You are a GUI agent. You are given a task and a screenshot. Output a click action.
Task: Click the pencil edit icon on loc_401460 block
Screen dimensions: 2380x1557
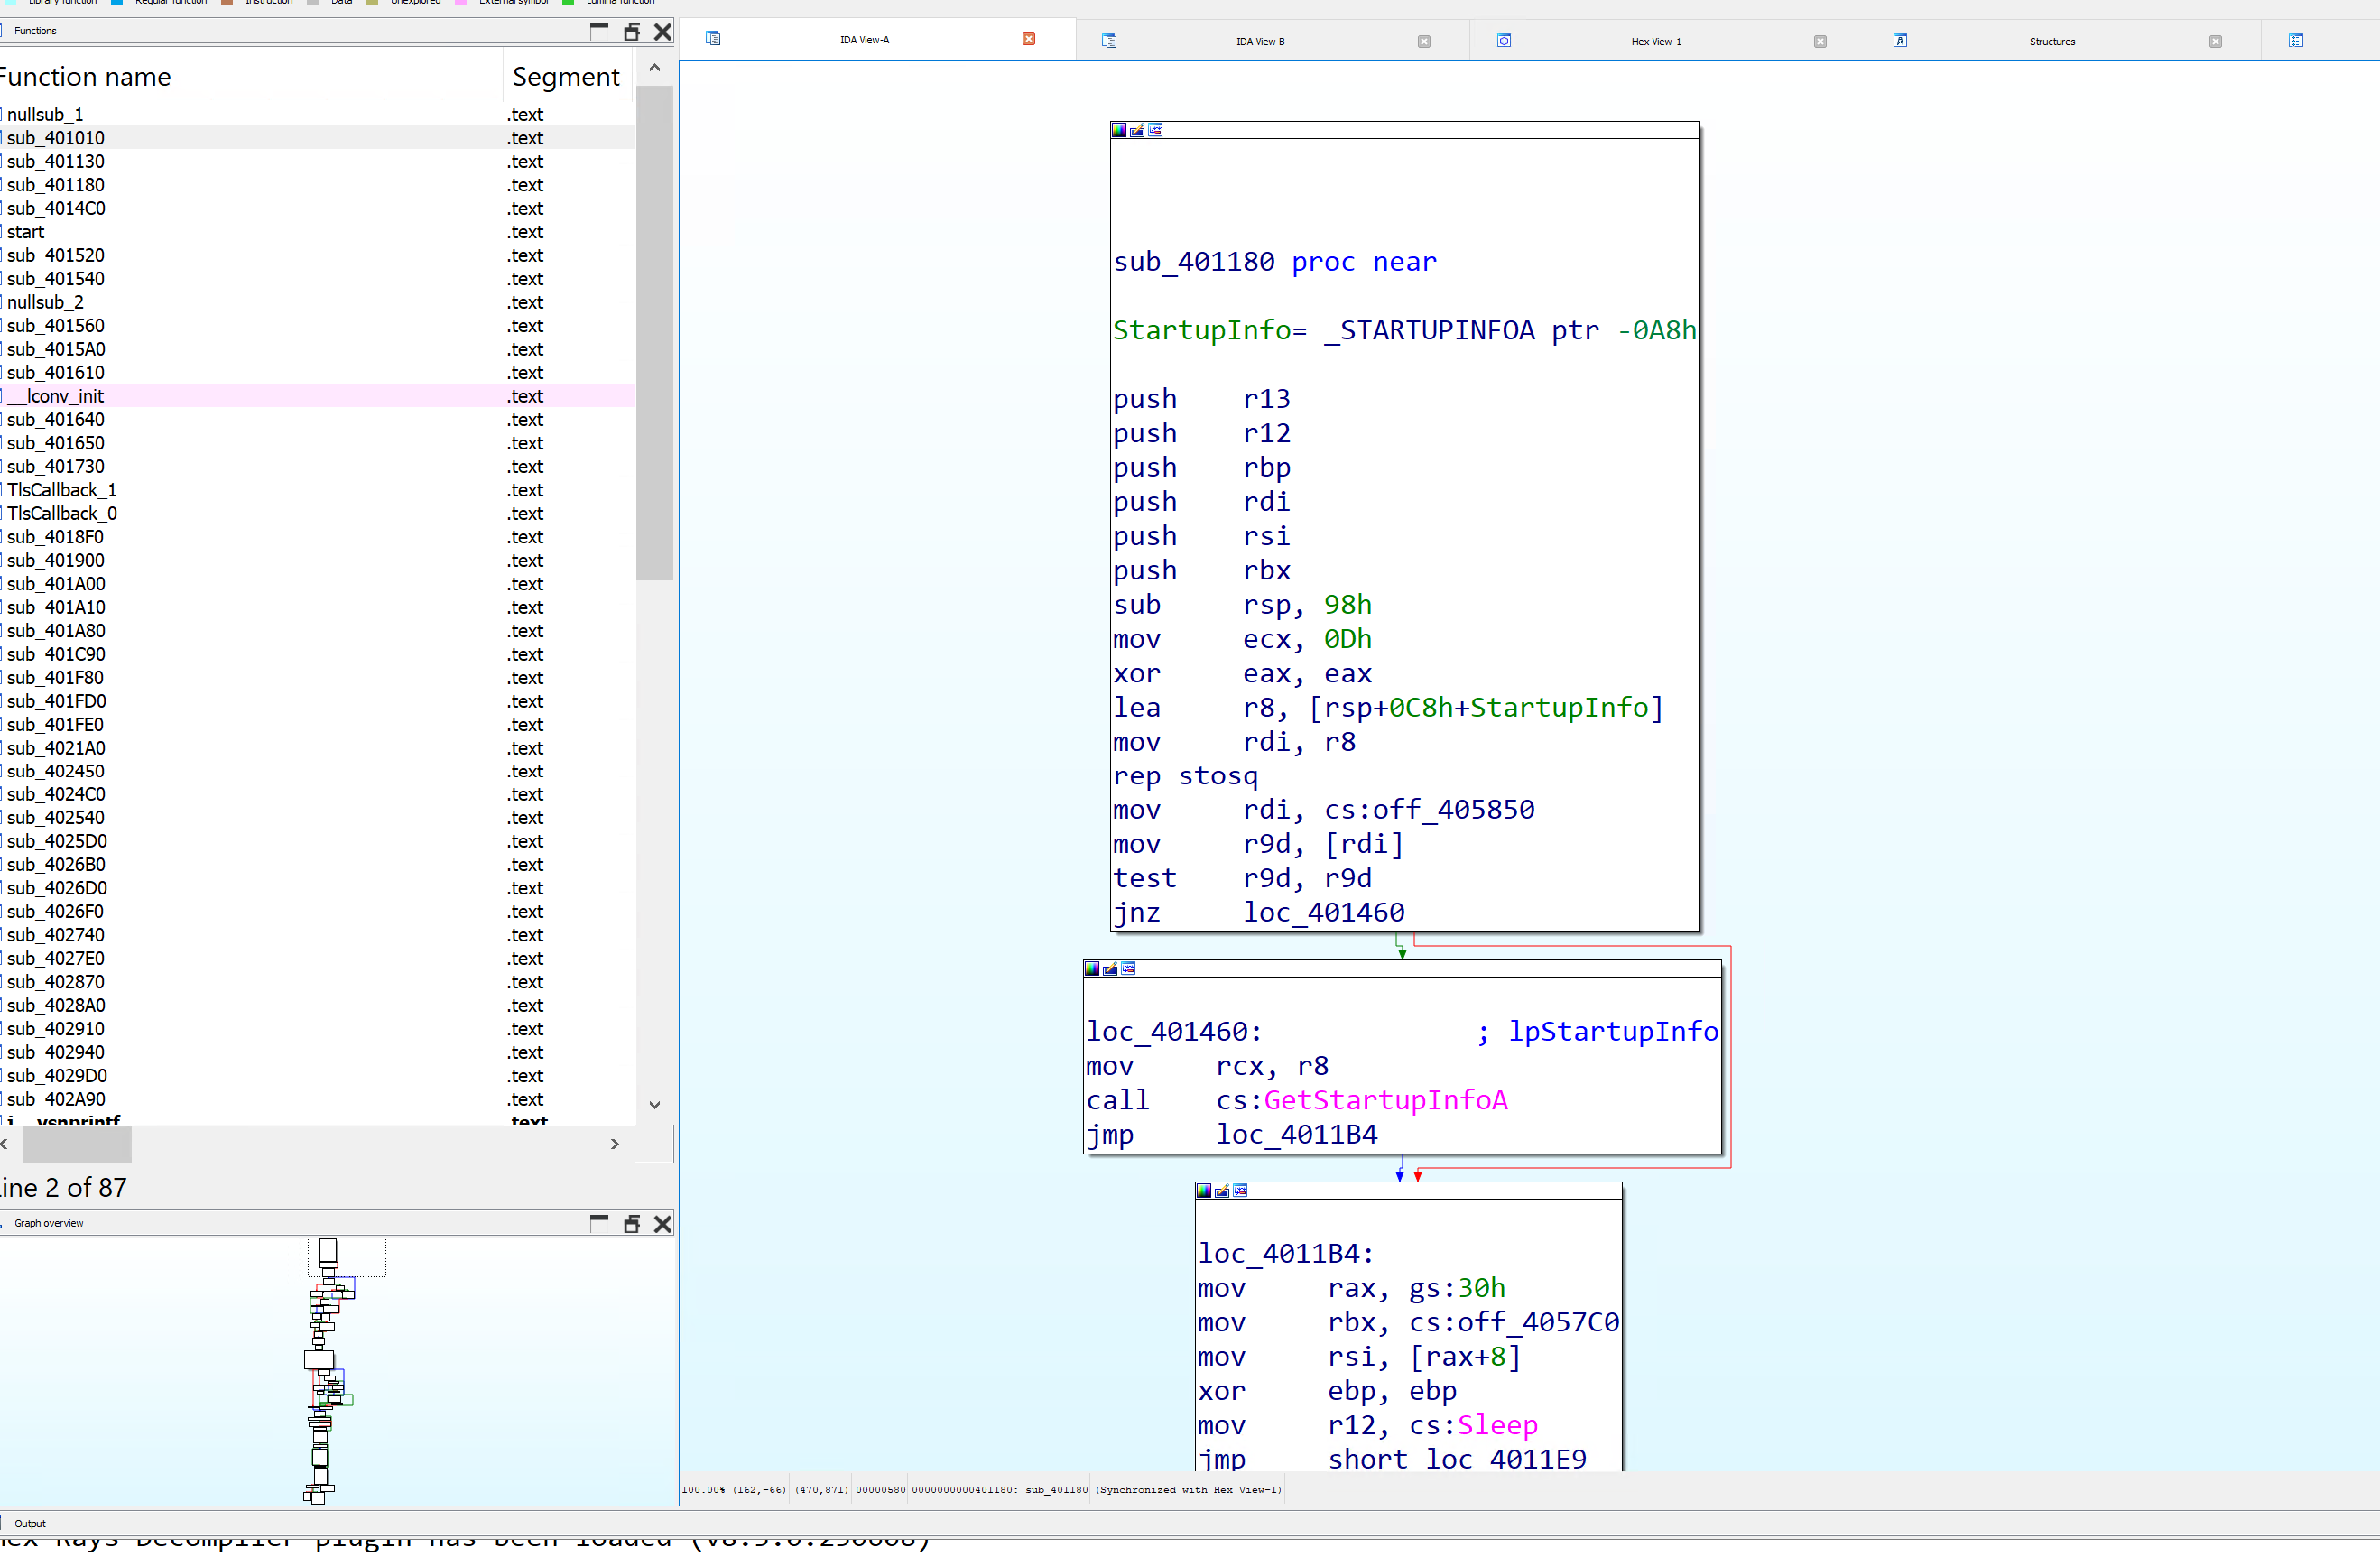pos(1110,968)
